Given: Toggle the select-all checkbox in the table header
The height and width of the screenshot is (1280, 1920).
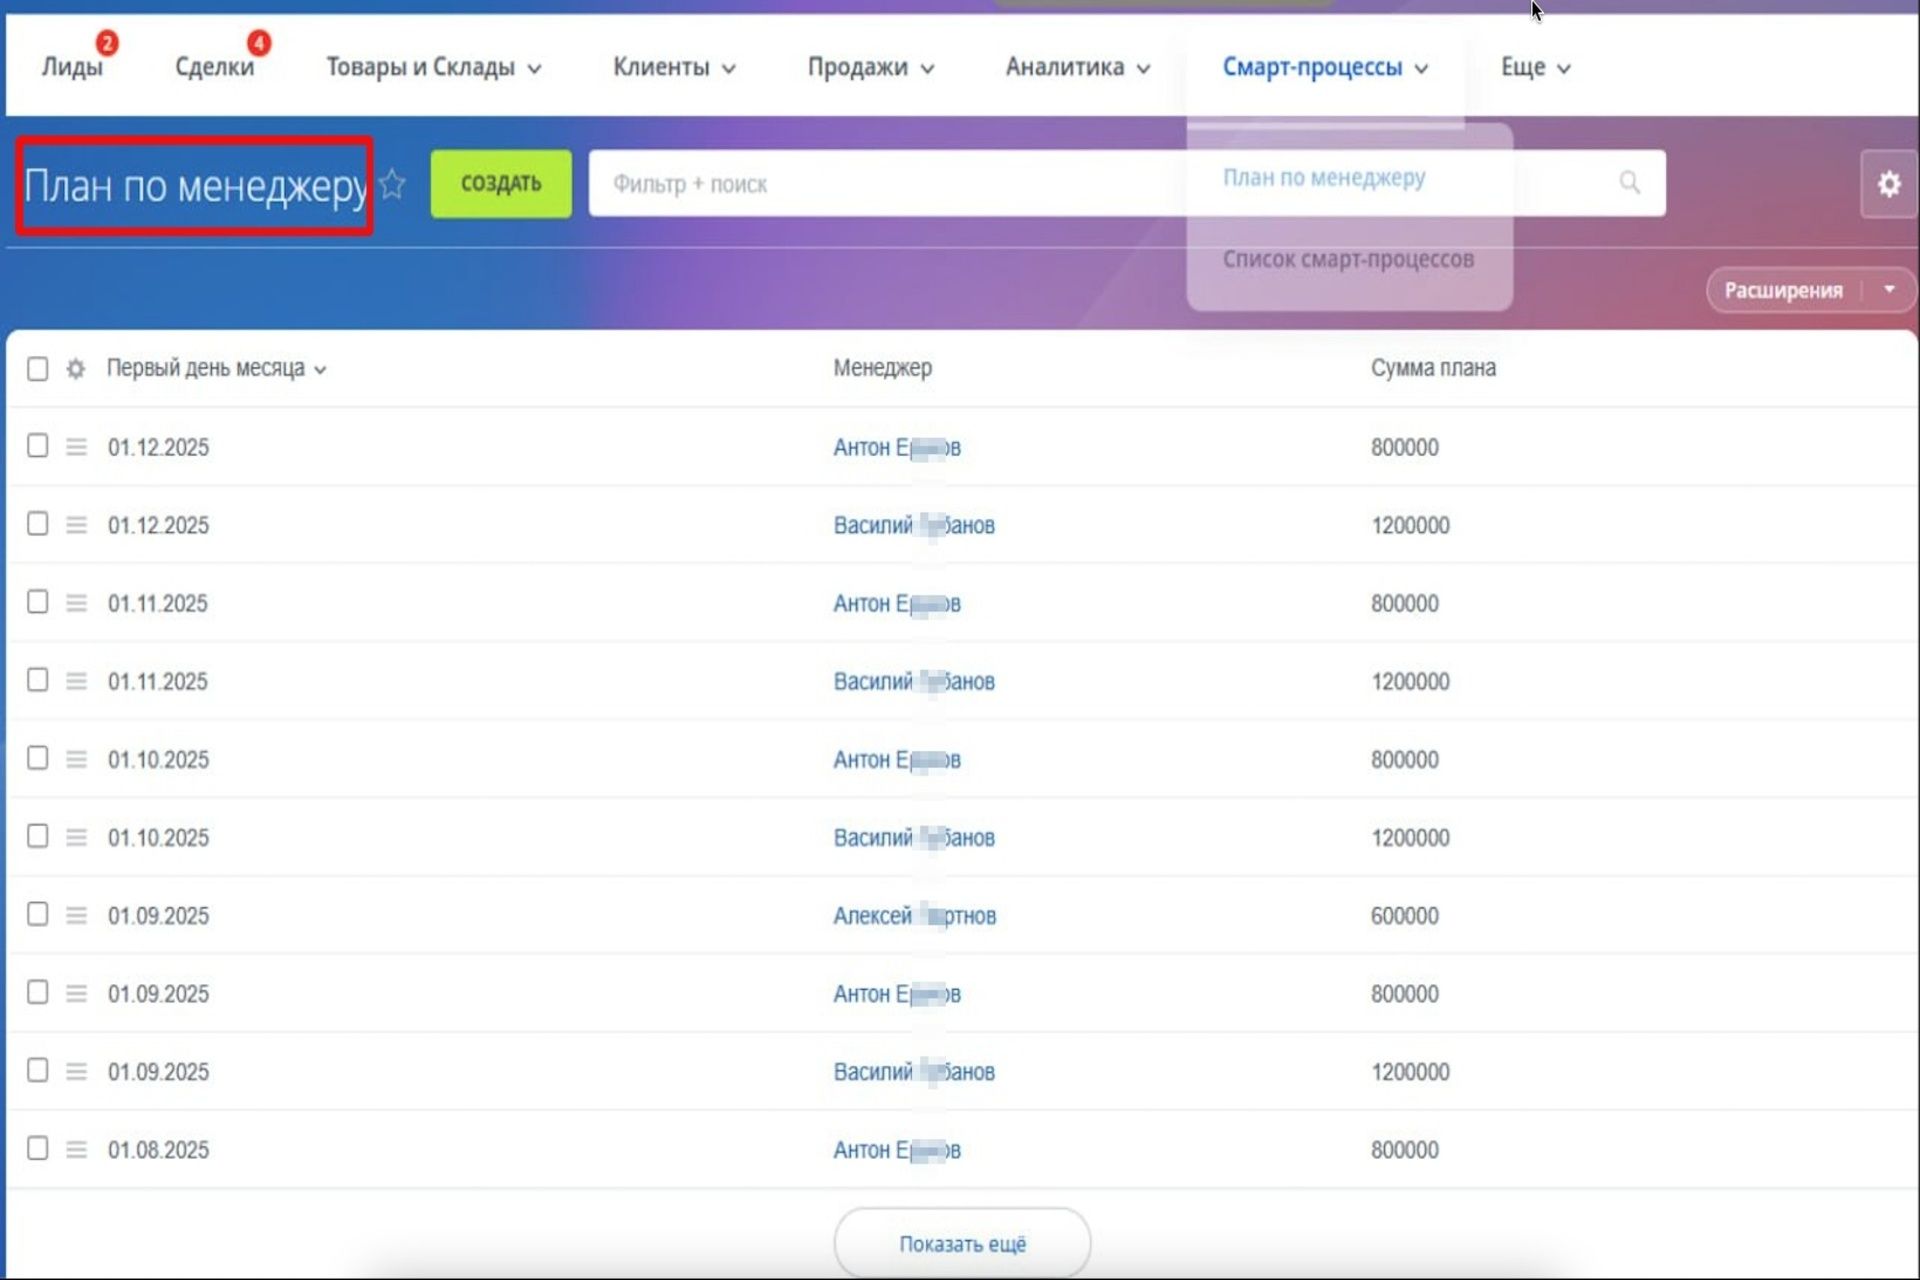Looking at the screenshot, I should pos(38,369).
